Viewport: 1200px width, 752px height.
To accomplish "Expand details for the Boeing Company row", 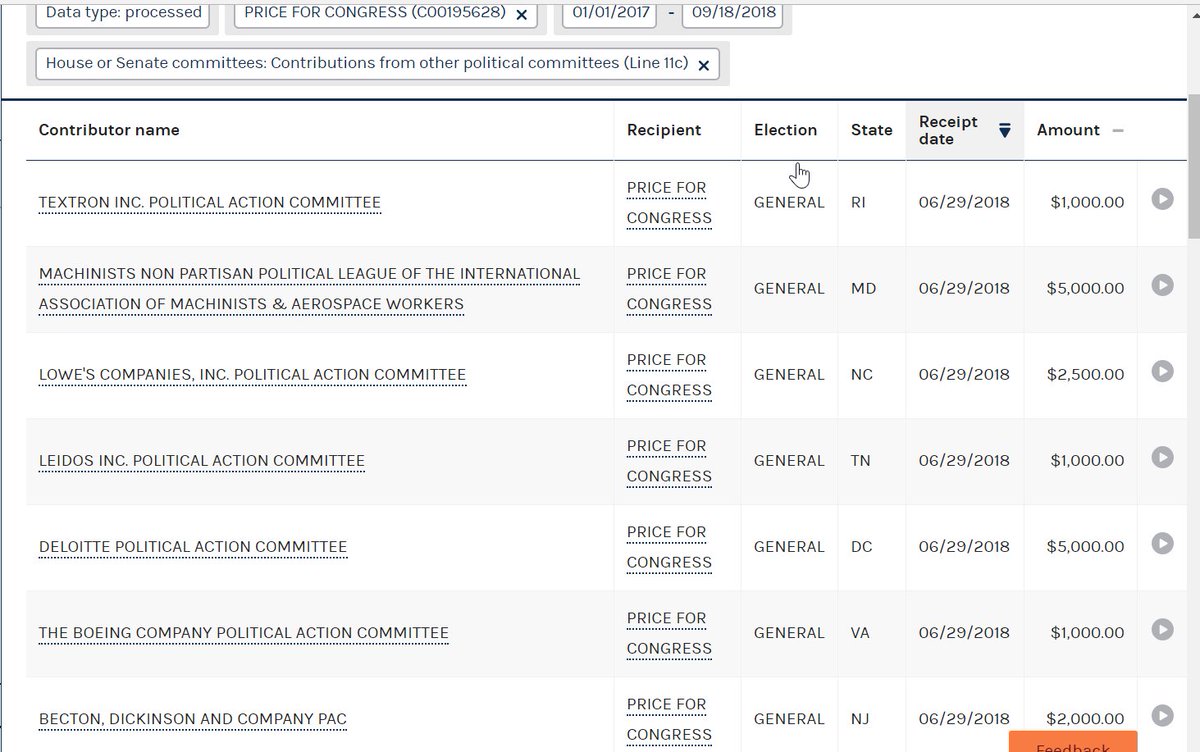I will (1161, 629).
